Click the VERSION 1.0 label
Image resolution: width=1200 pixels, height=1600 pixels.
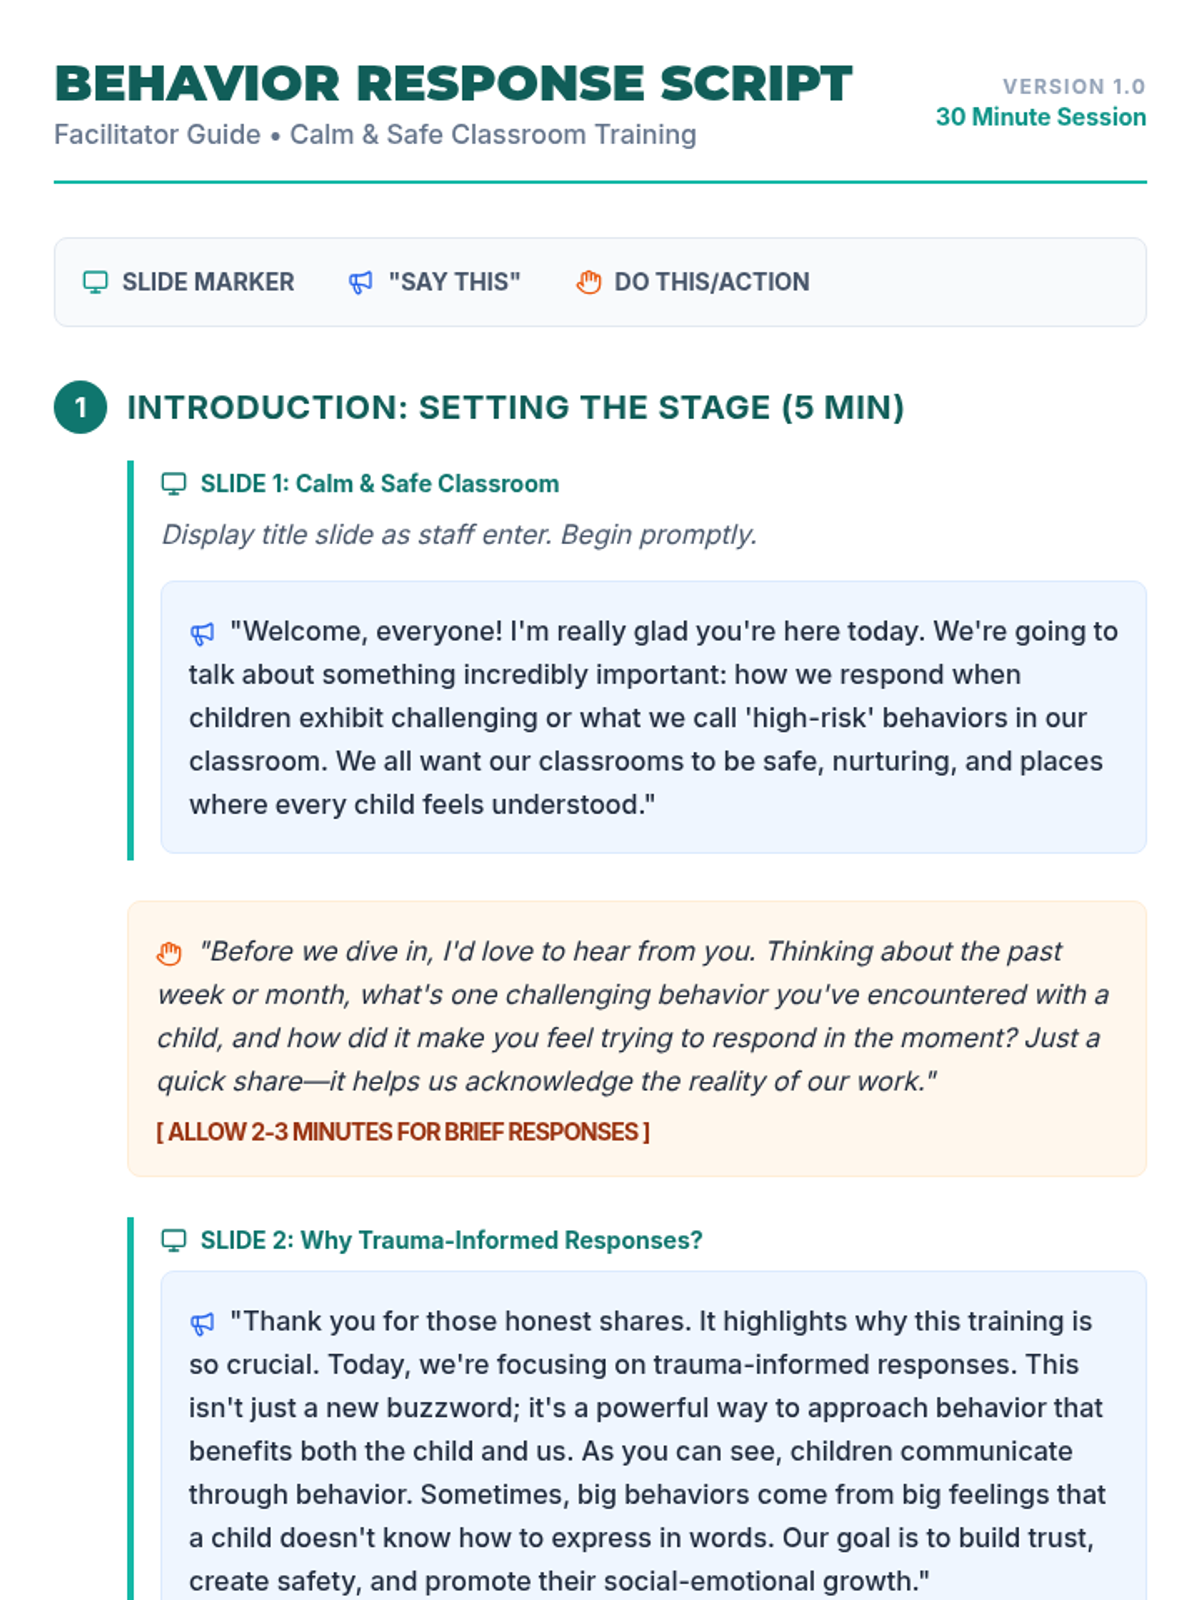pyautogui.click(x=1074, y=87)
